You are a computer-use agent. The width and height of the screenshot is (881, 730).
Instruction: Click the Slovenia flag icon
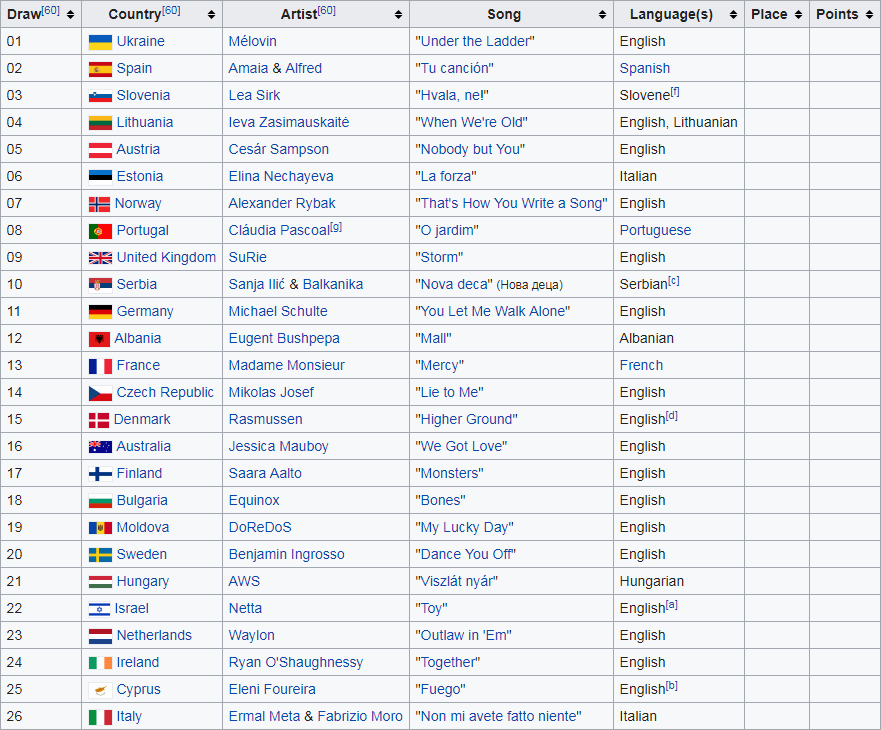pyautogui.click(x=100, y=96)
